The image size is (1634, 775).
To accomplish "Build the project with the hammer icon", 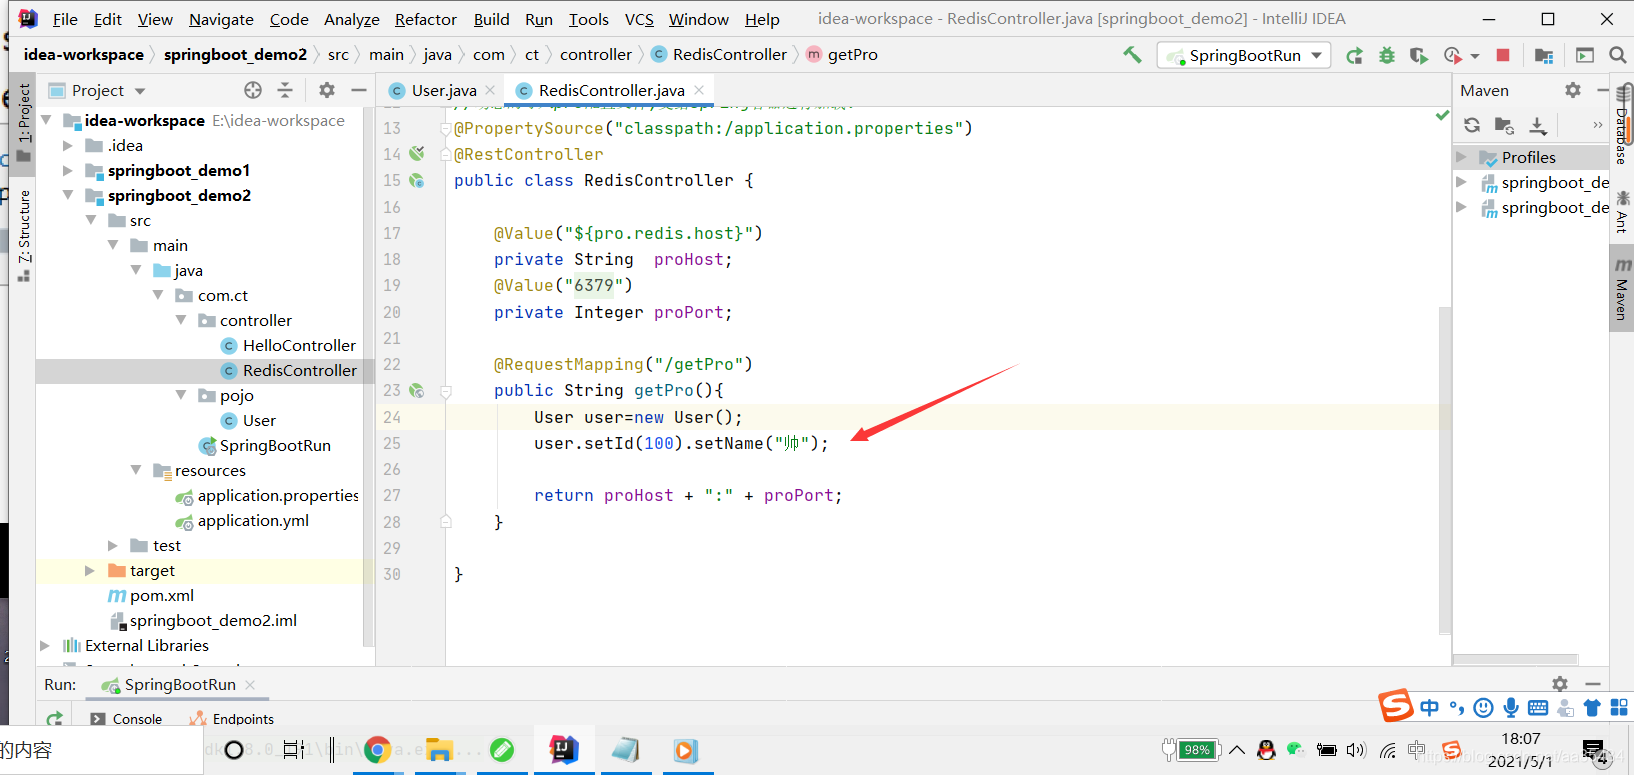I will pos(1132,55).
